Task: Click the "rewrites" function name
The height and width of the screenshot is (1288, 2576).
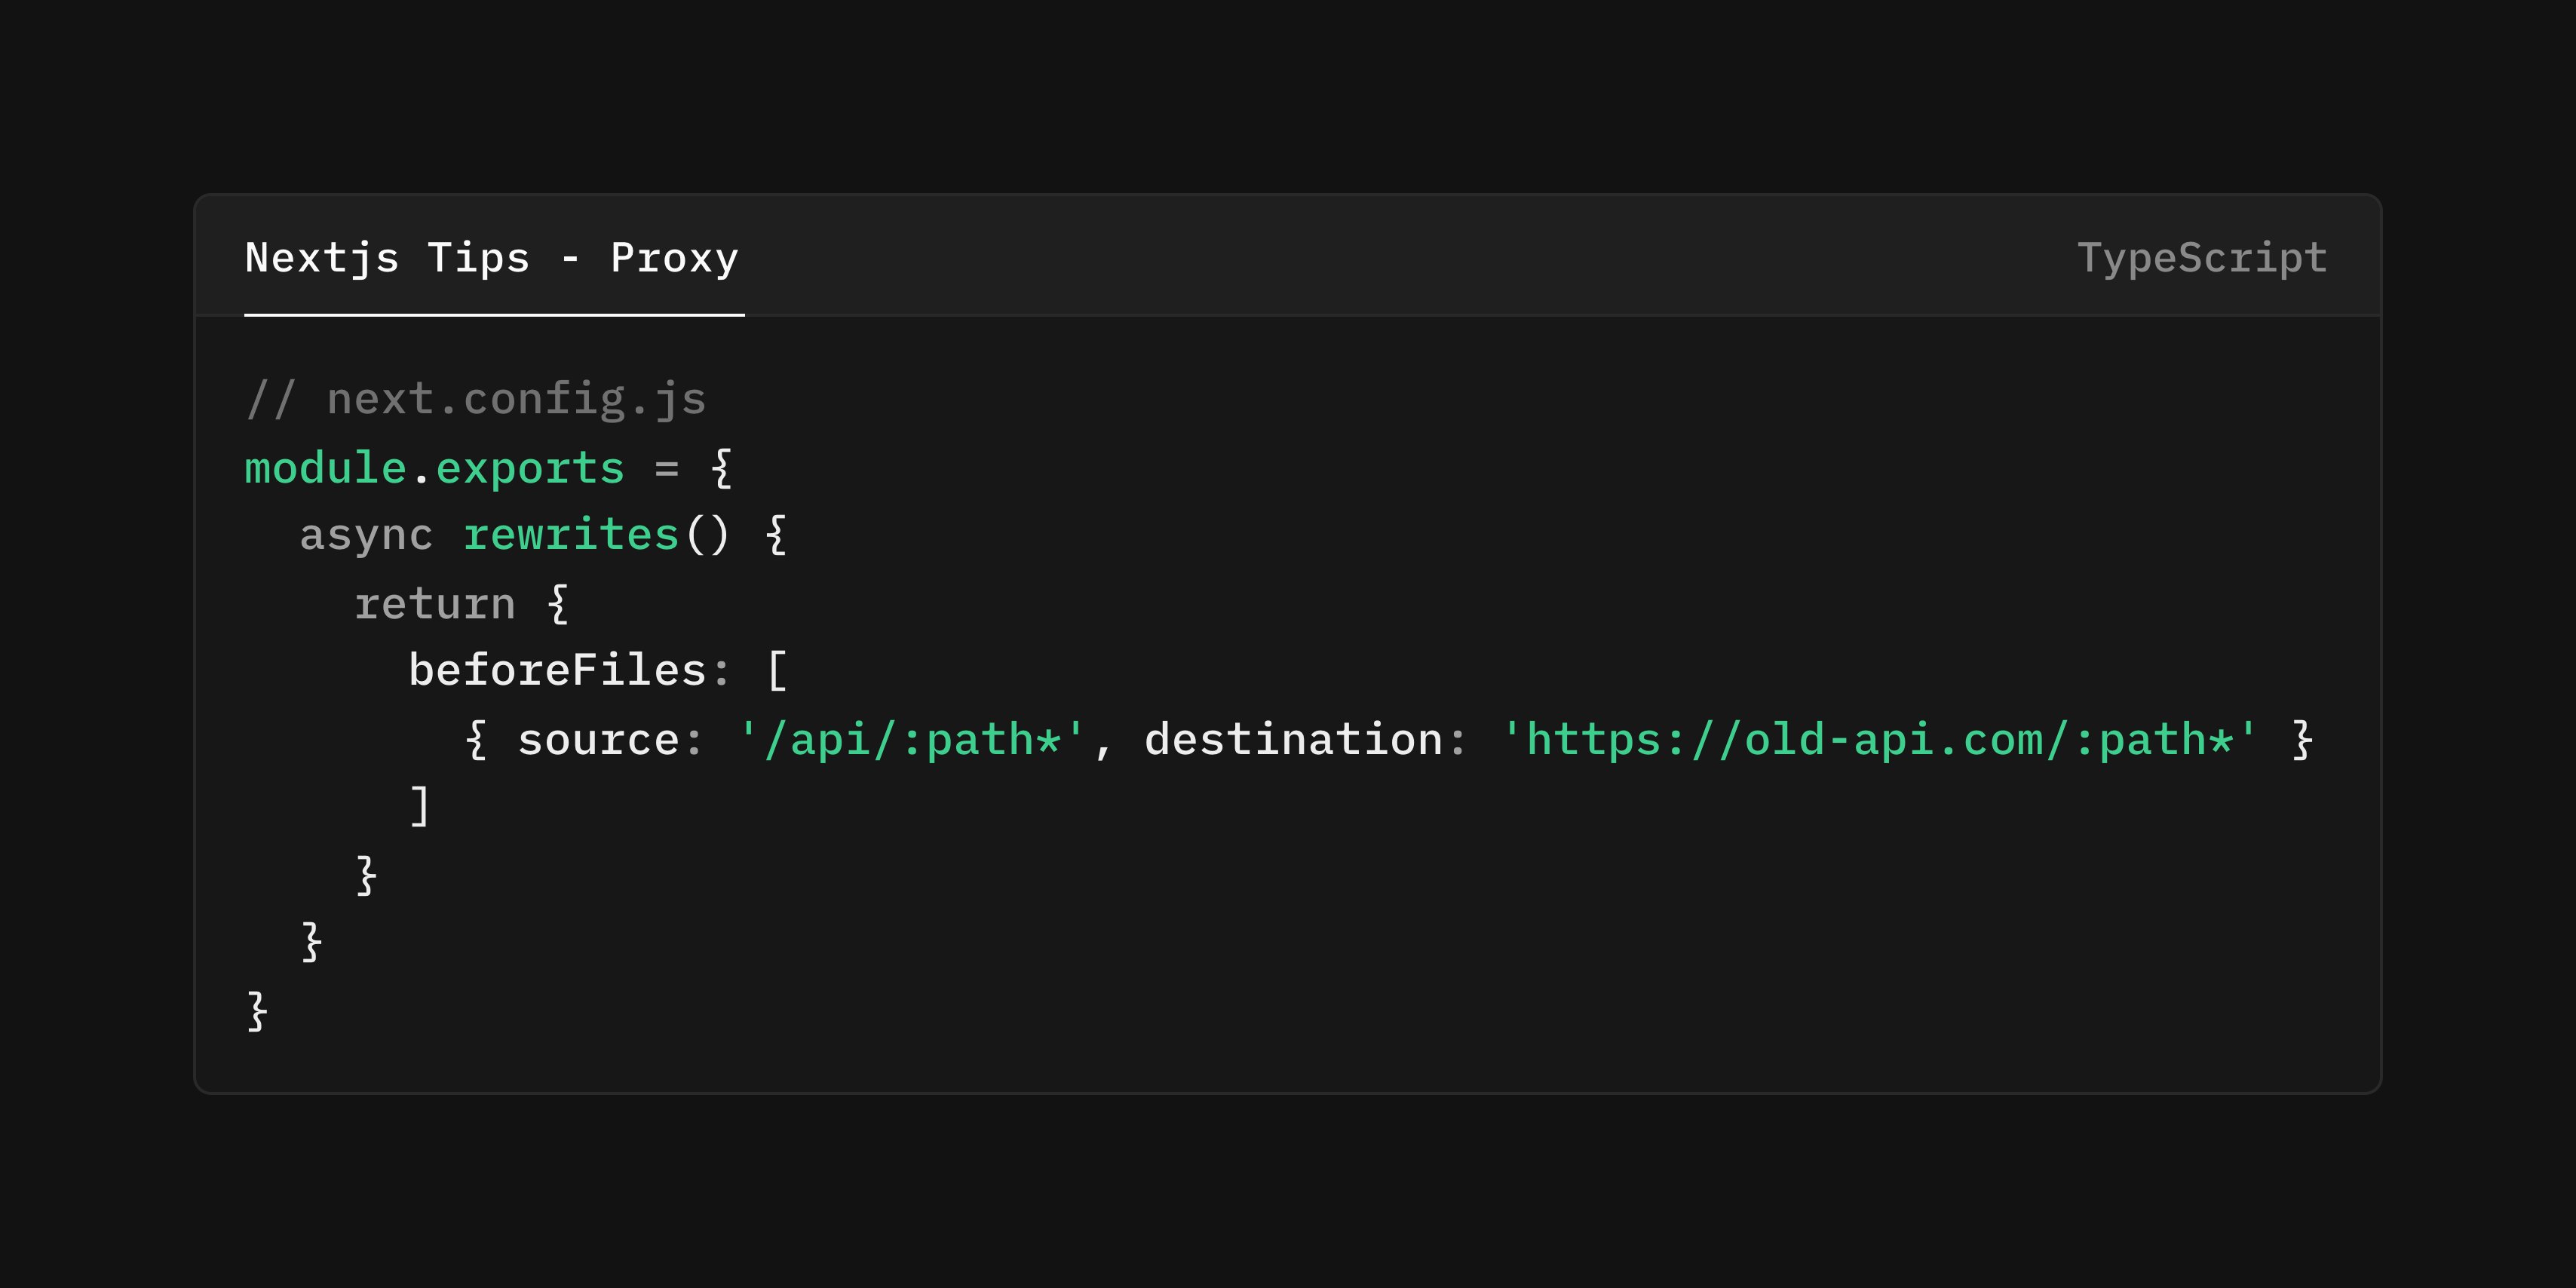Action: [571, 535]
